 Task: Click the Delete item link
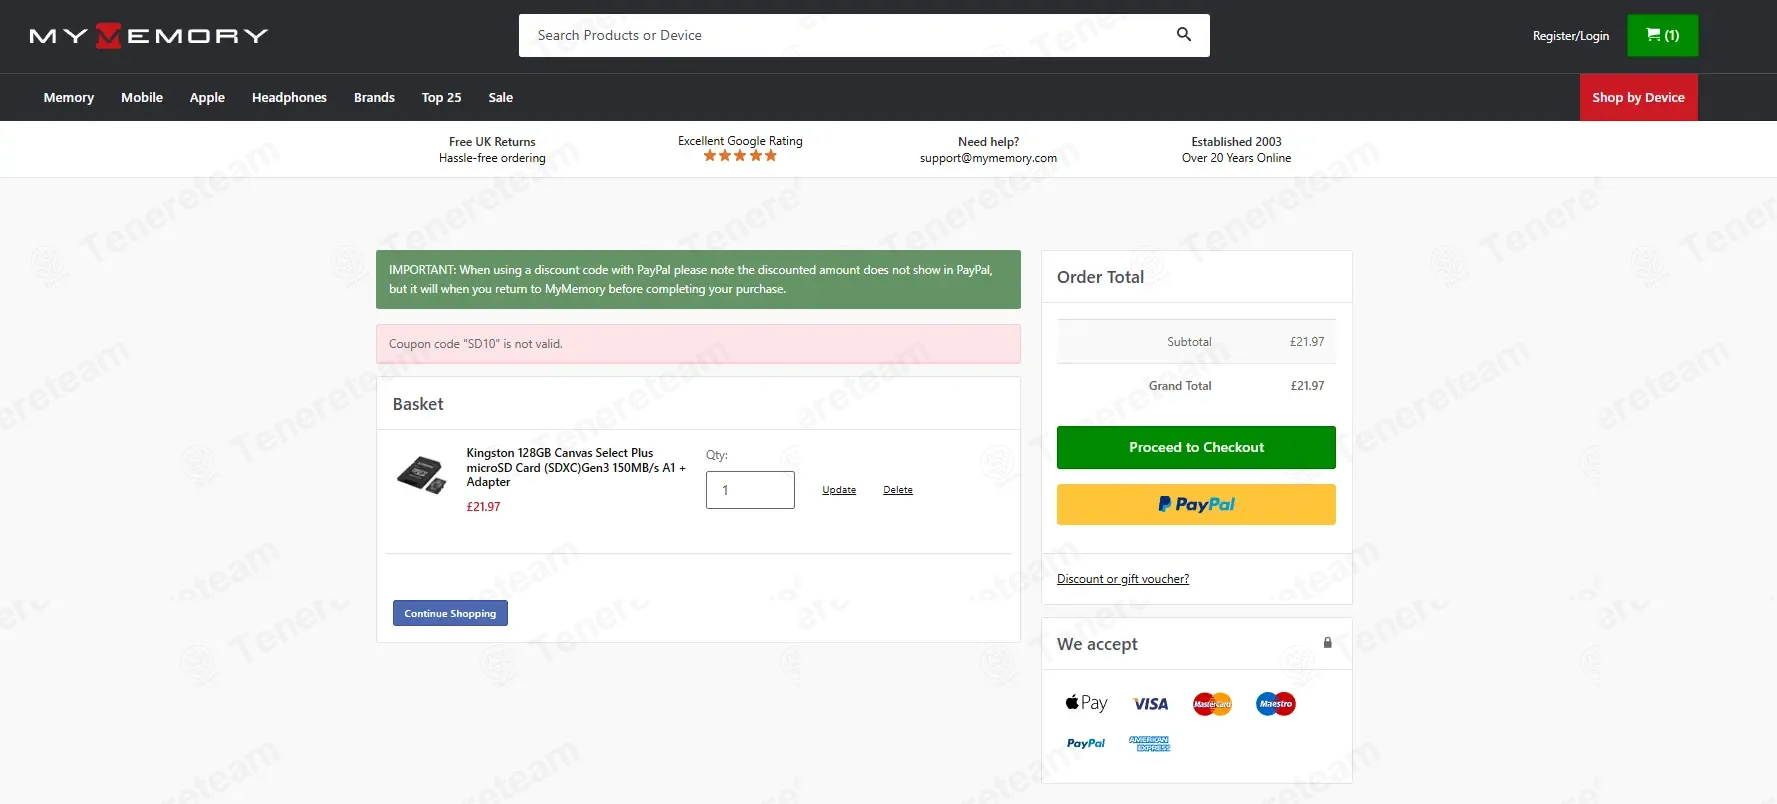pos(898,490)
